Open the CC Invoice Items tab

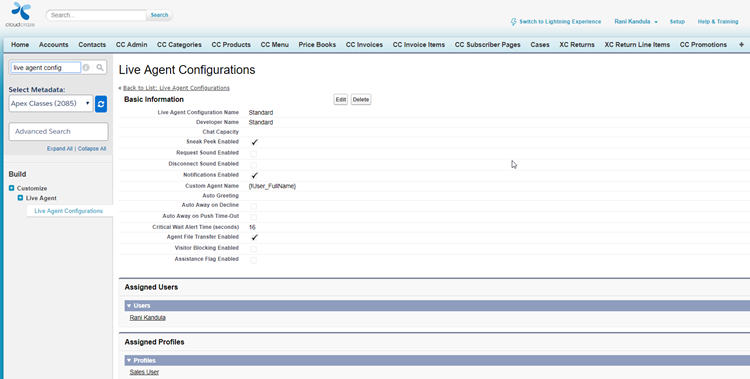pos(419,45)
